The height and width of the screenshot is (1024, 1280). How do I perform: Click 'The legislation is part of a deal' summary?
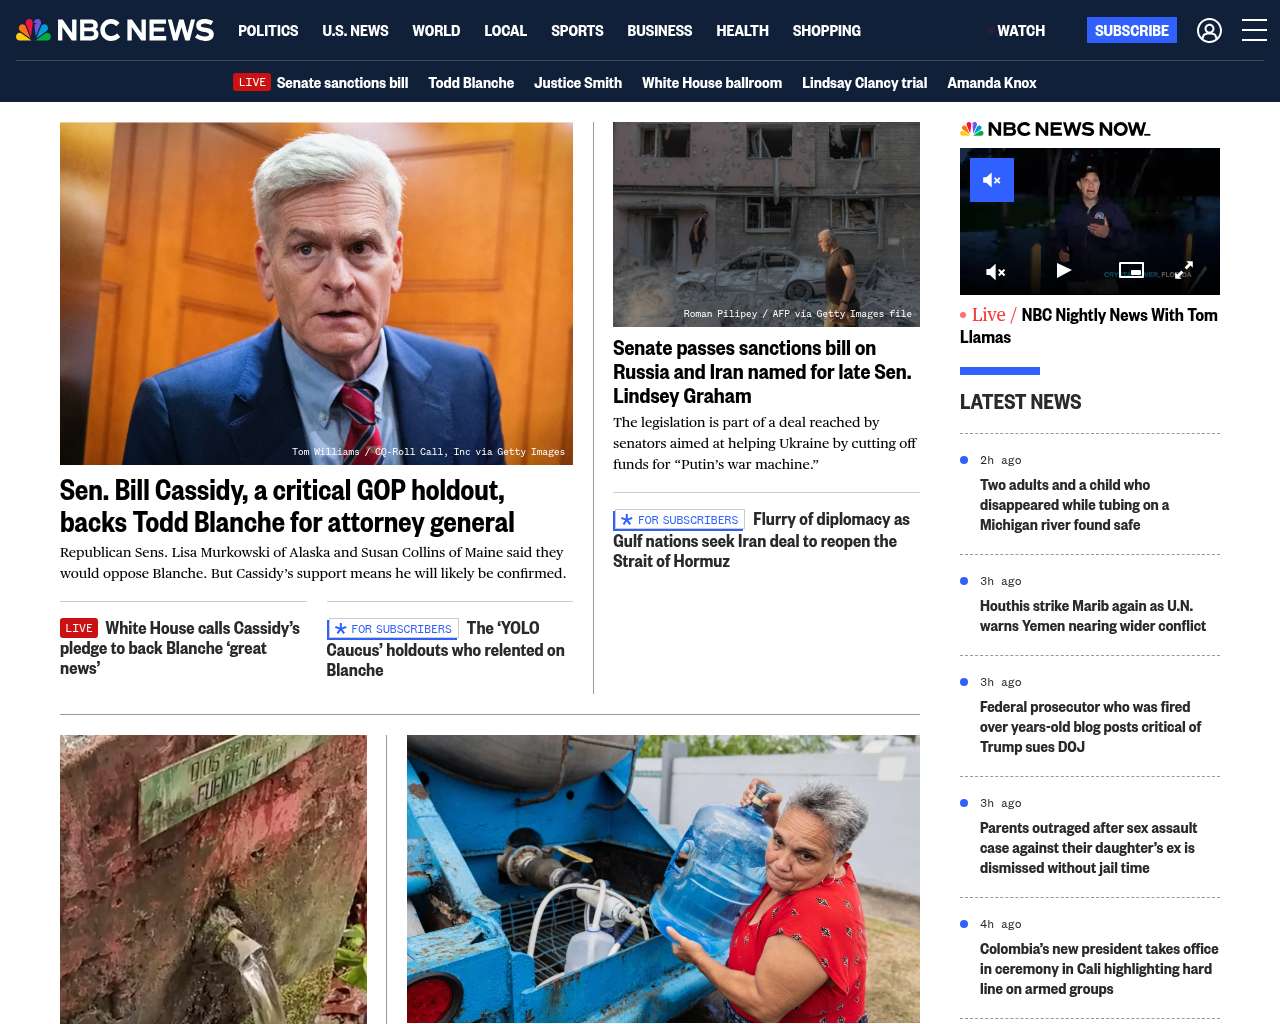765,443
